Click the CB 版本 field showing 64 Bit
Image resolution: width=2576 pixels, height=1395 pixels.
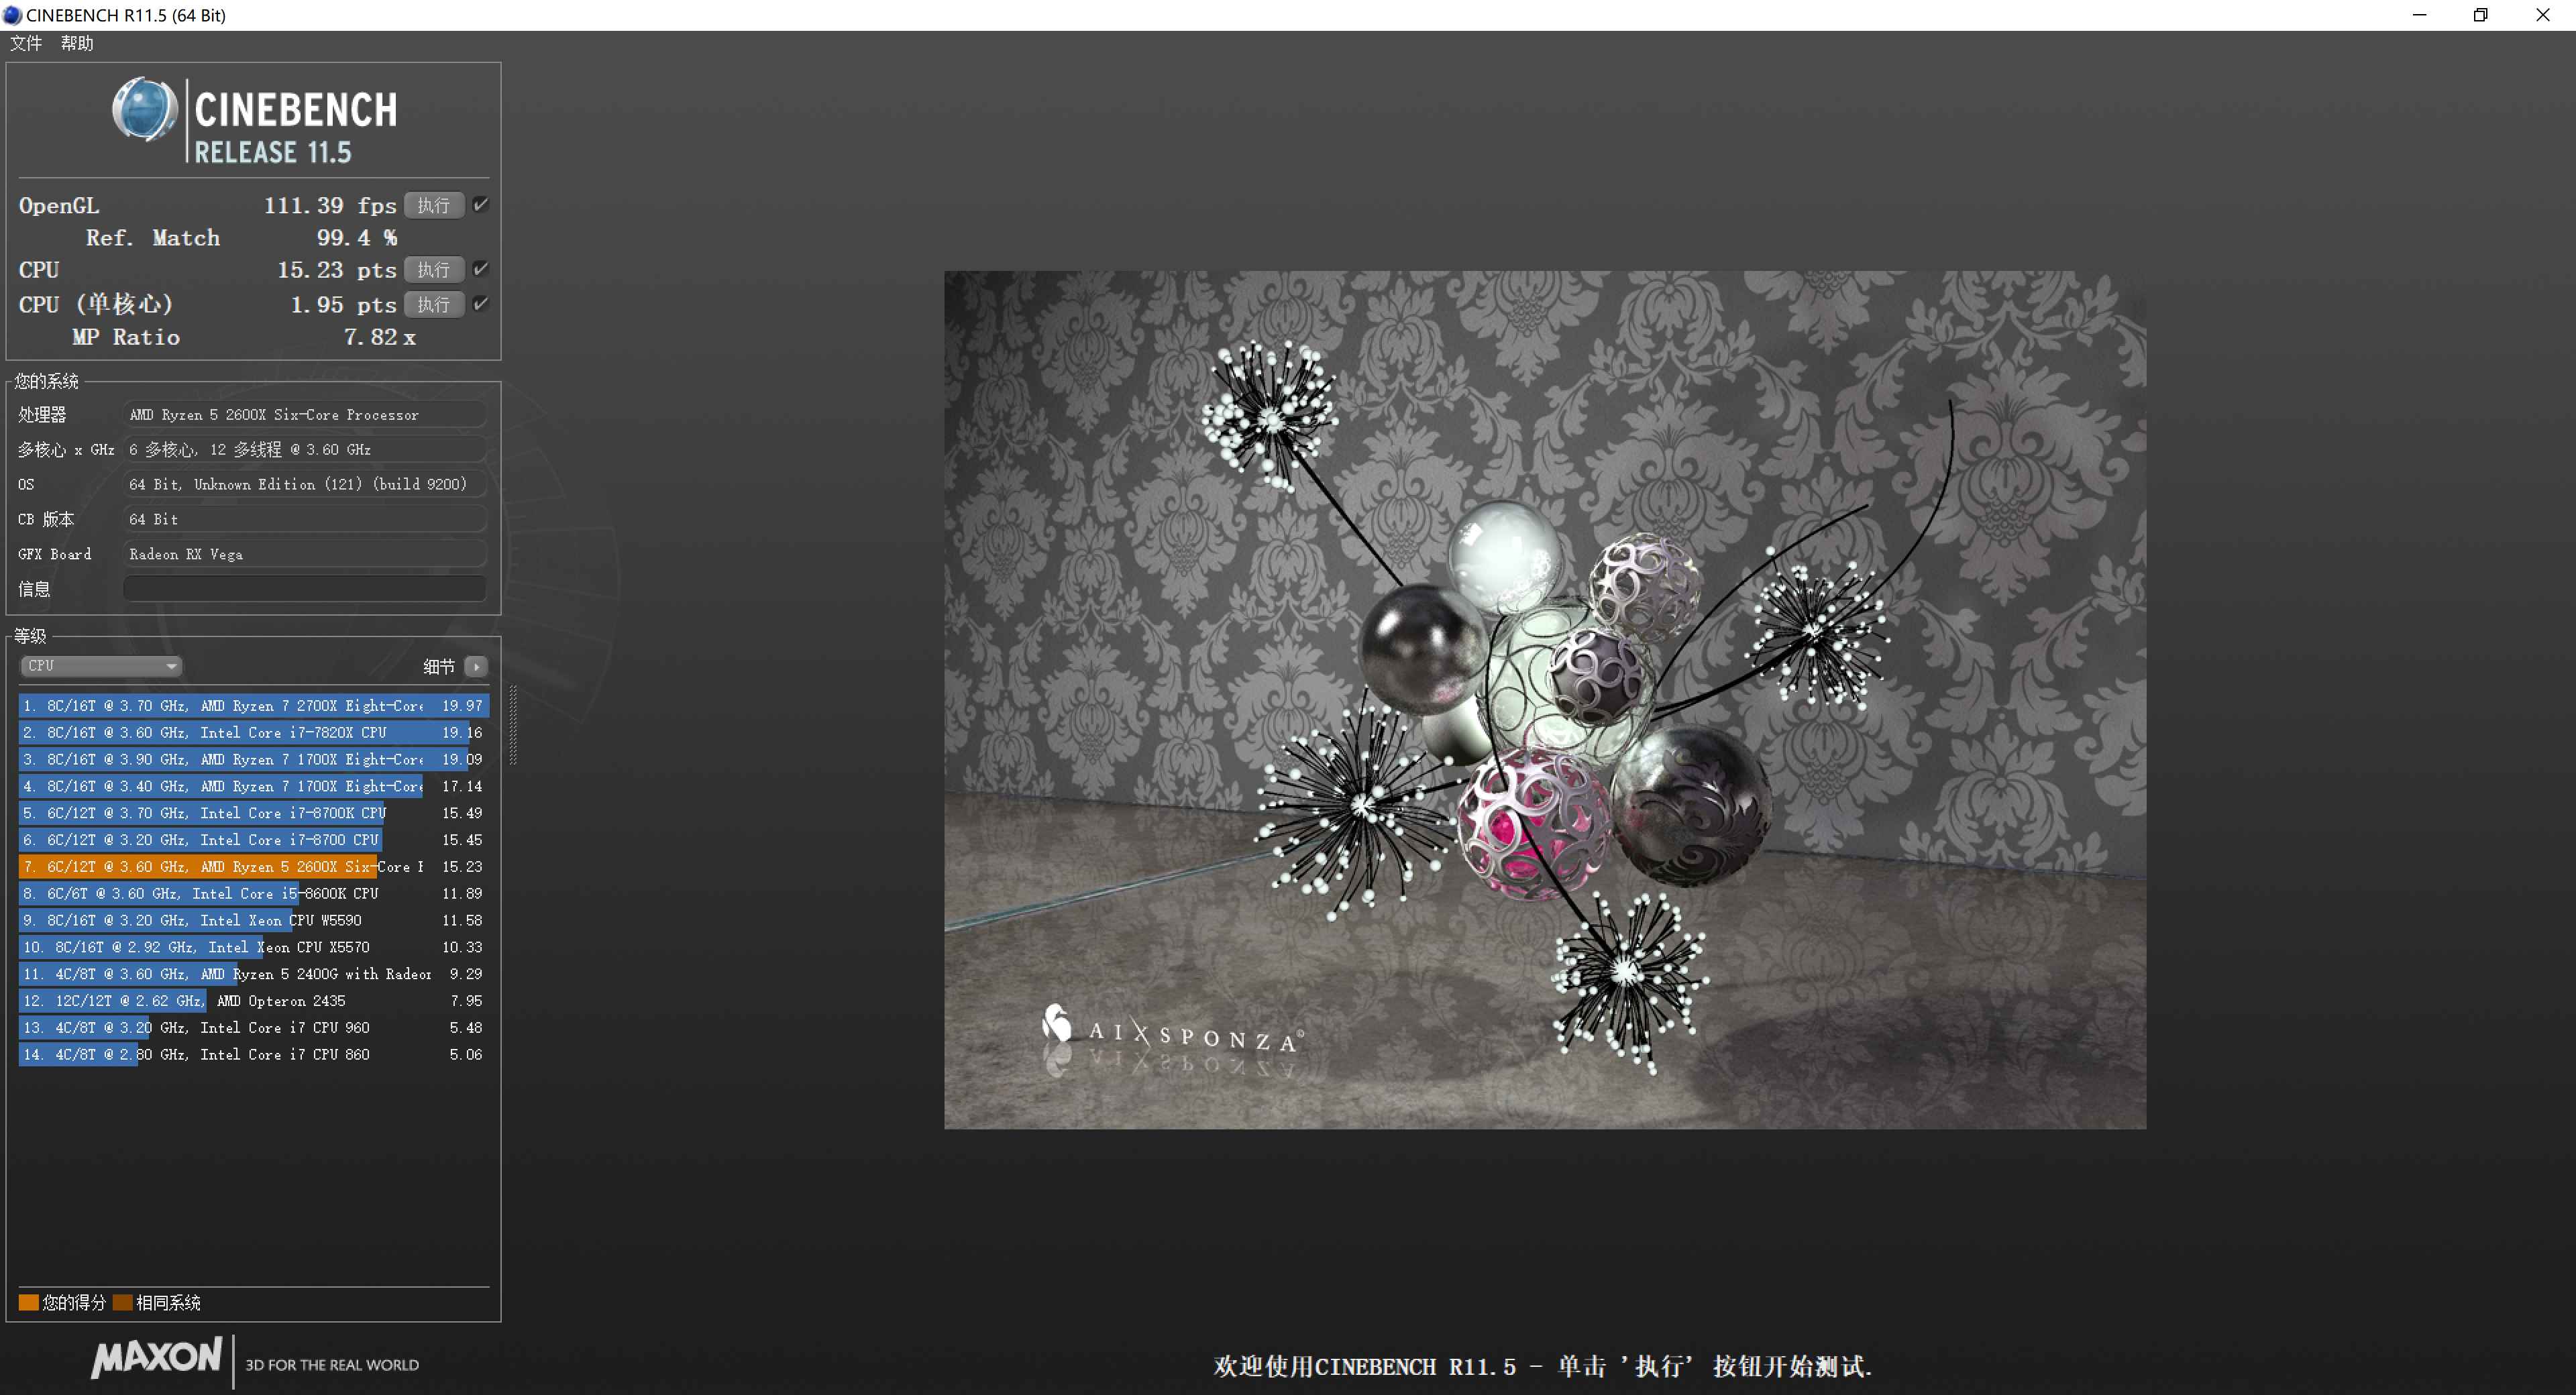(x=305, y=519)
